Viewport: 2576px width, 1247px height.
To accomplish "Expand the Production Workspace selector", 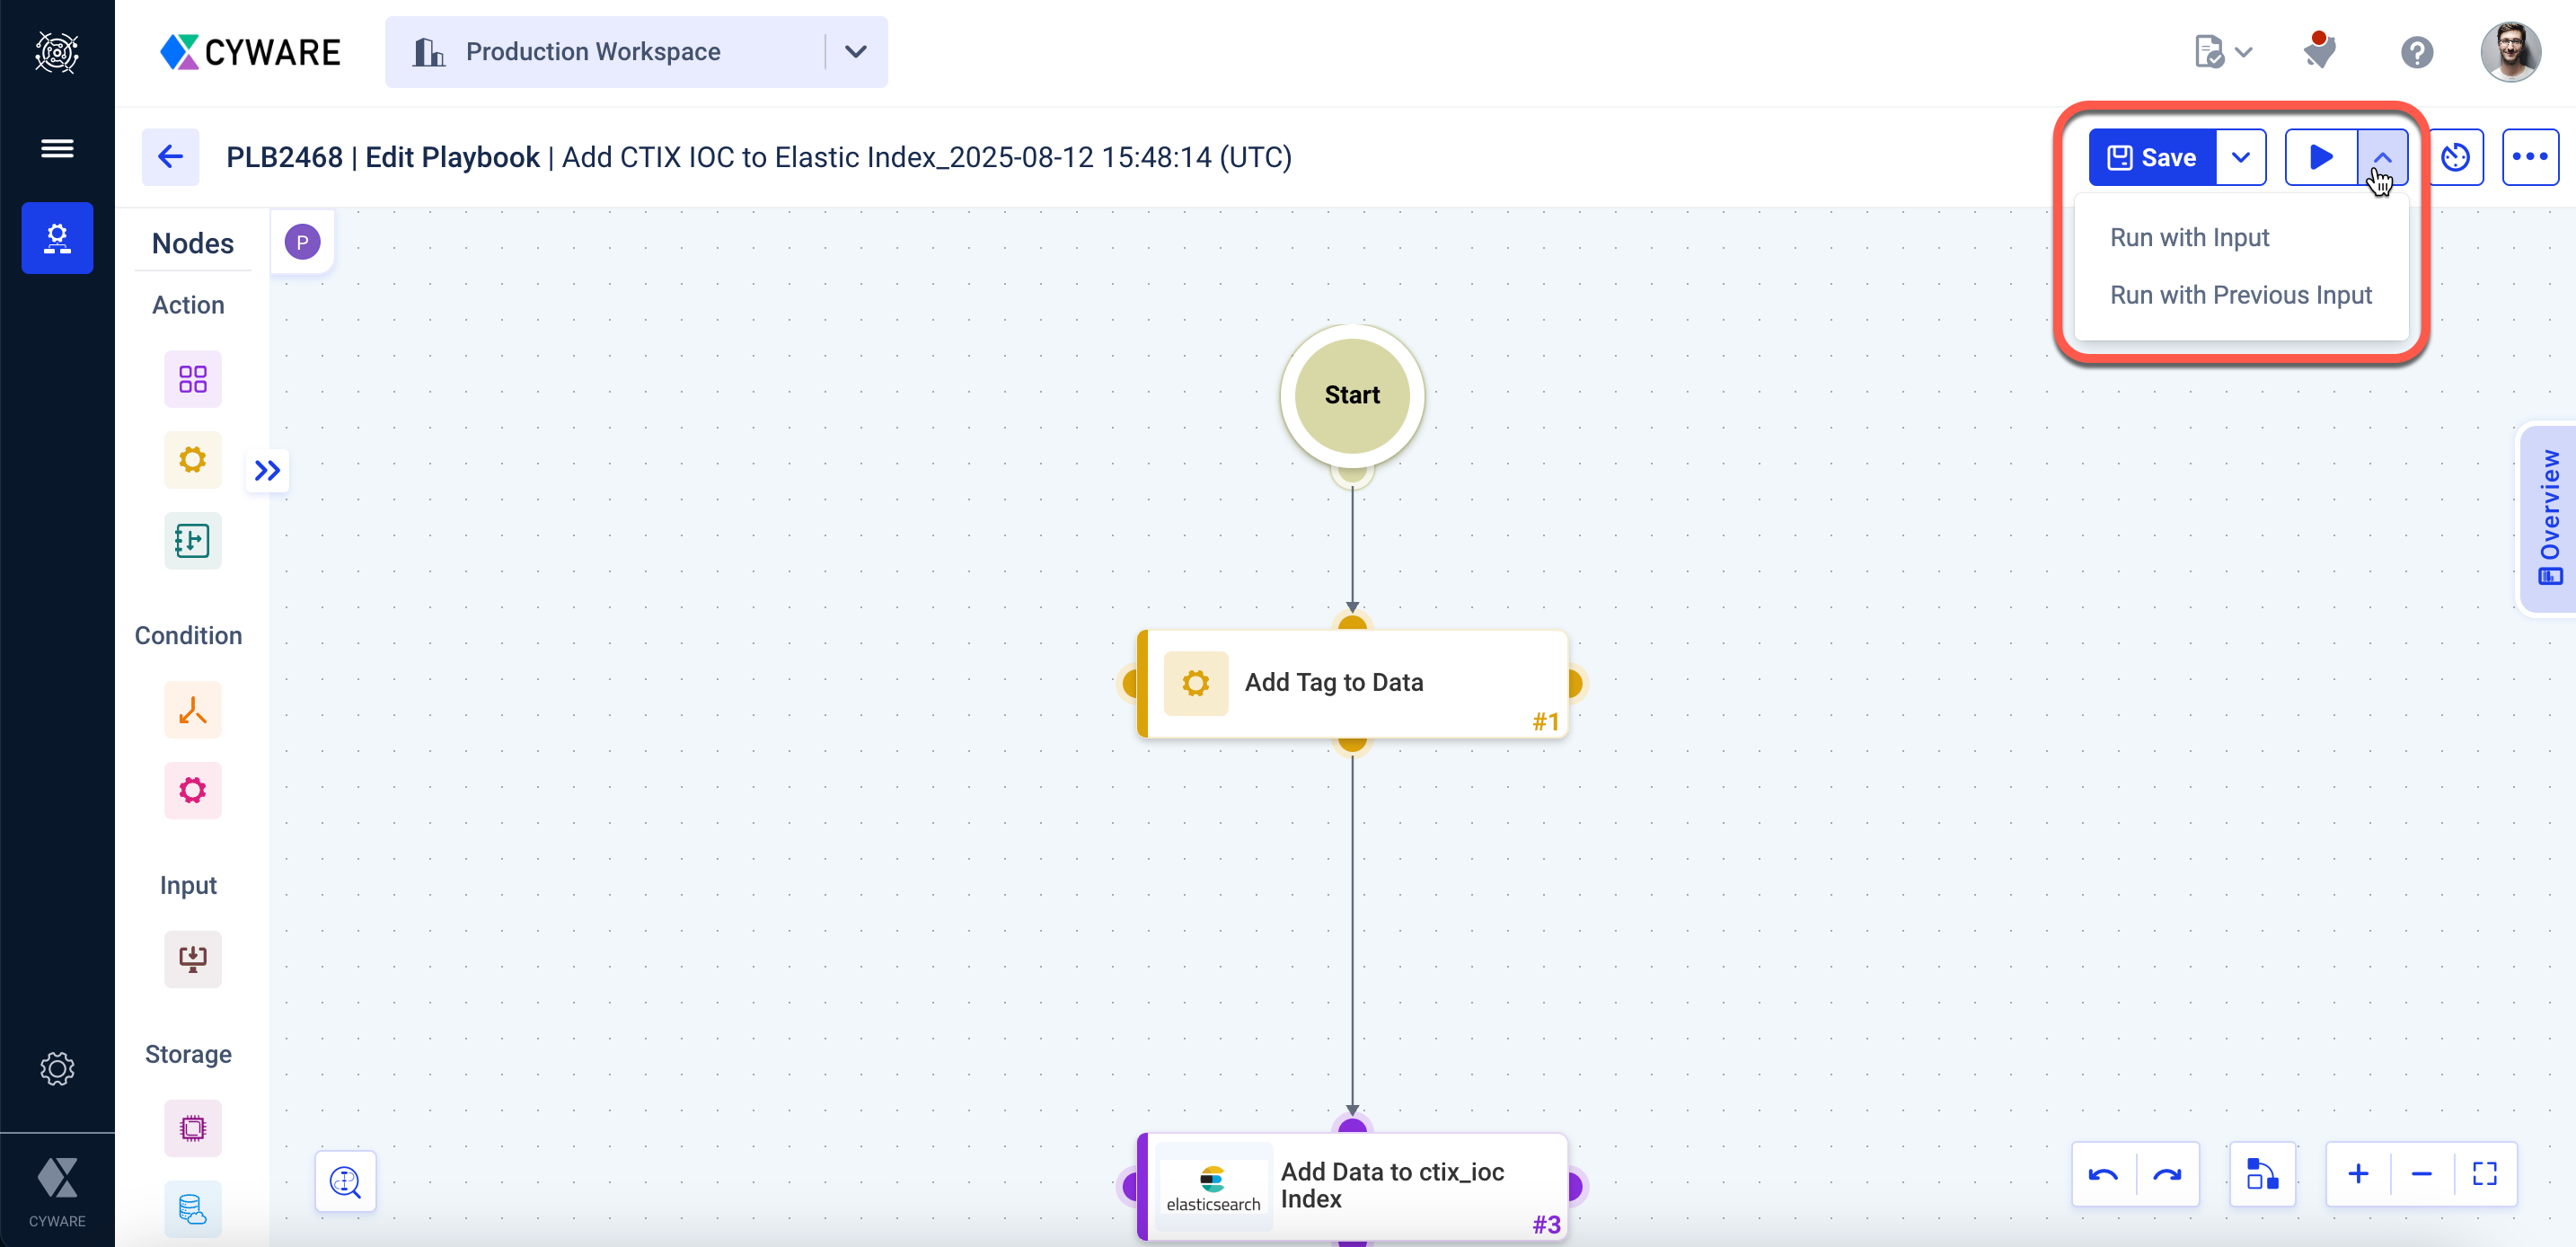I will (x=855, y=51).
